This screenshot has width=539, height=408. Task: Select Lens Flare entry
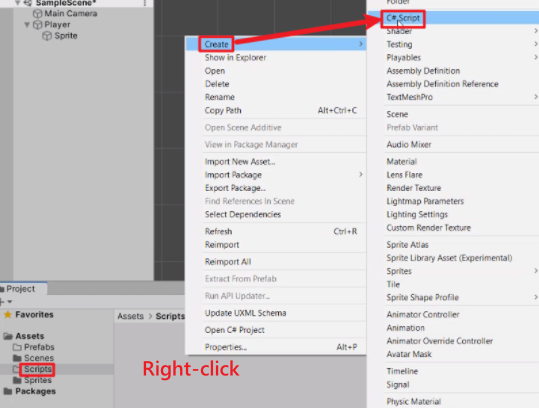404,175
